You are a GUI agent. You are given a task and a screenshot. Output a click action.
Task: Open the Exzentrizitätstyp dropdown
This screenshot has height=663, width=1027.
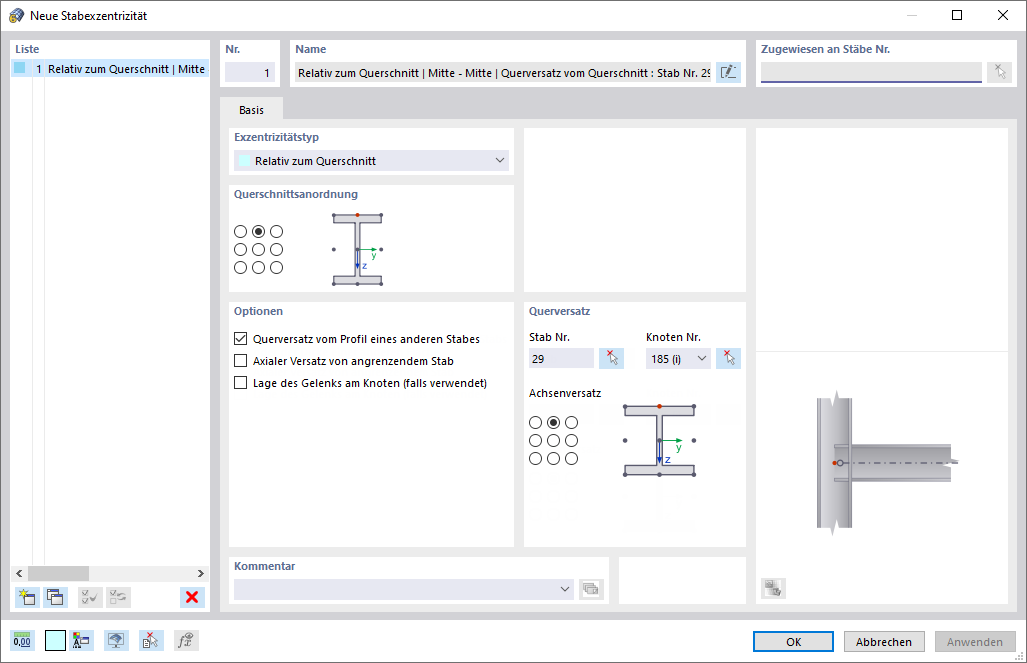pos(371,161)
